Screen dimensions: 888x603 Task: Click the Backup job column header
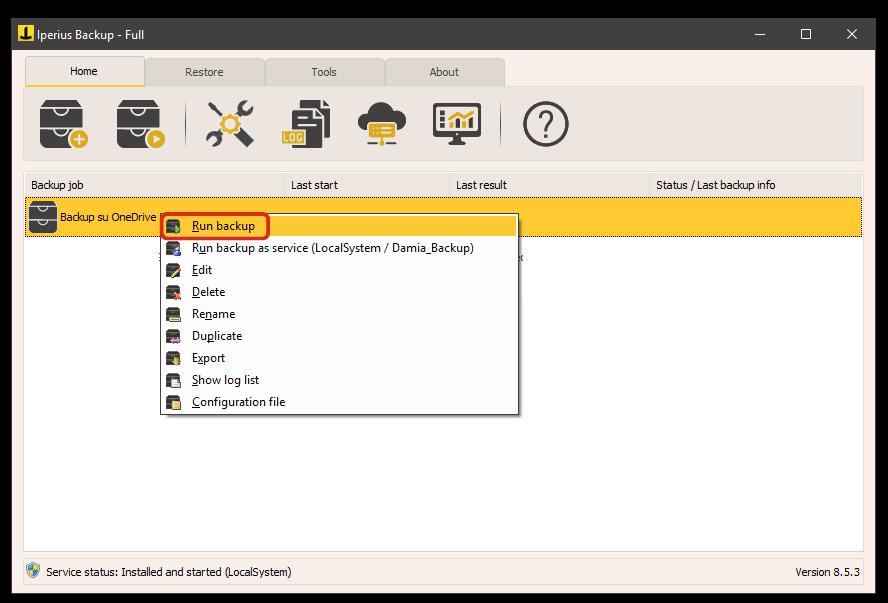[155, 185]
